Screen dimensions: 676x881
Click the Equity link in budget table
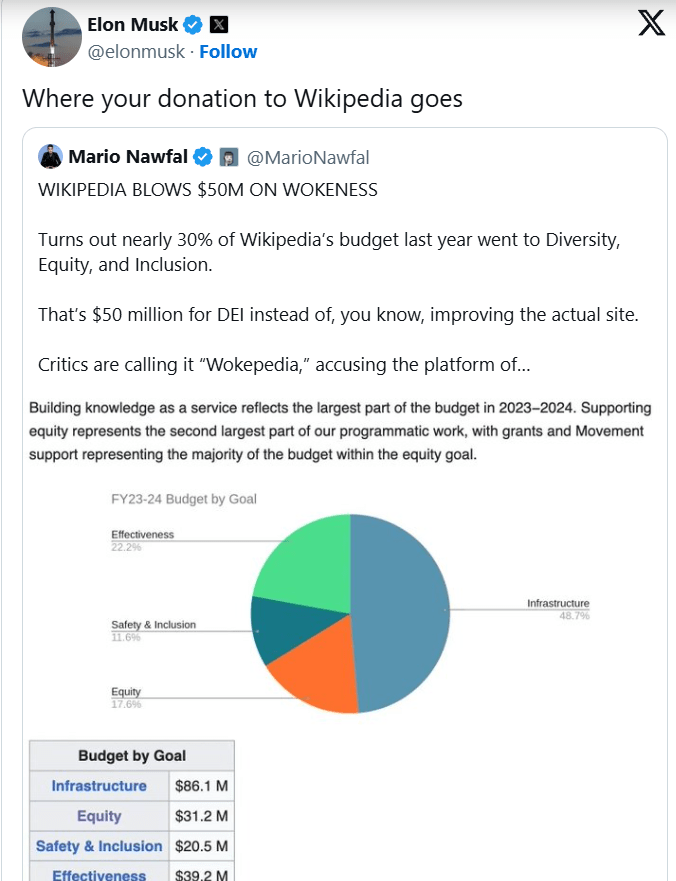[99, 816]
